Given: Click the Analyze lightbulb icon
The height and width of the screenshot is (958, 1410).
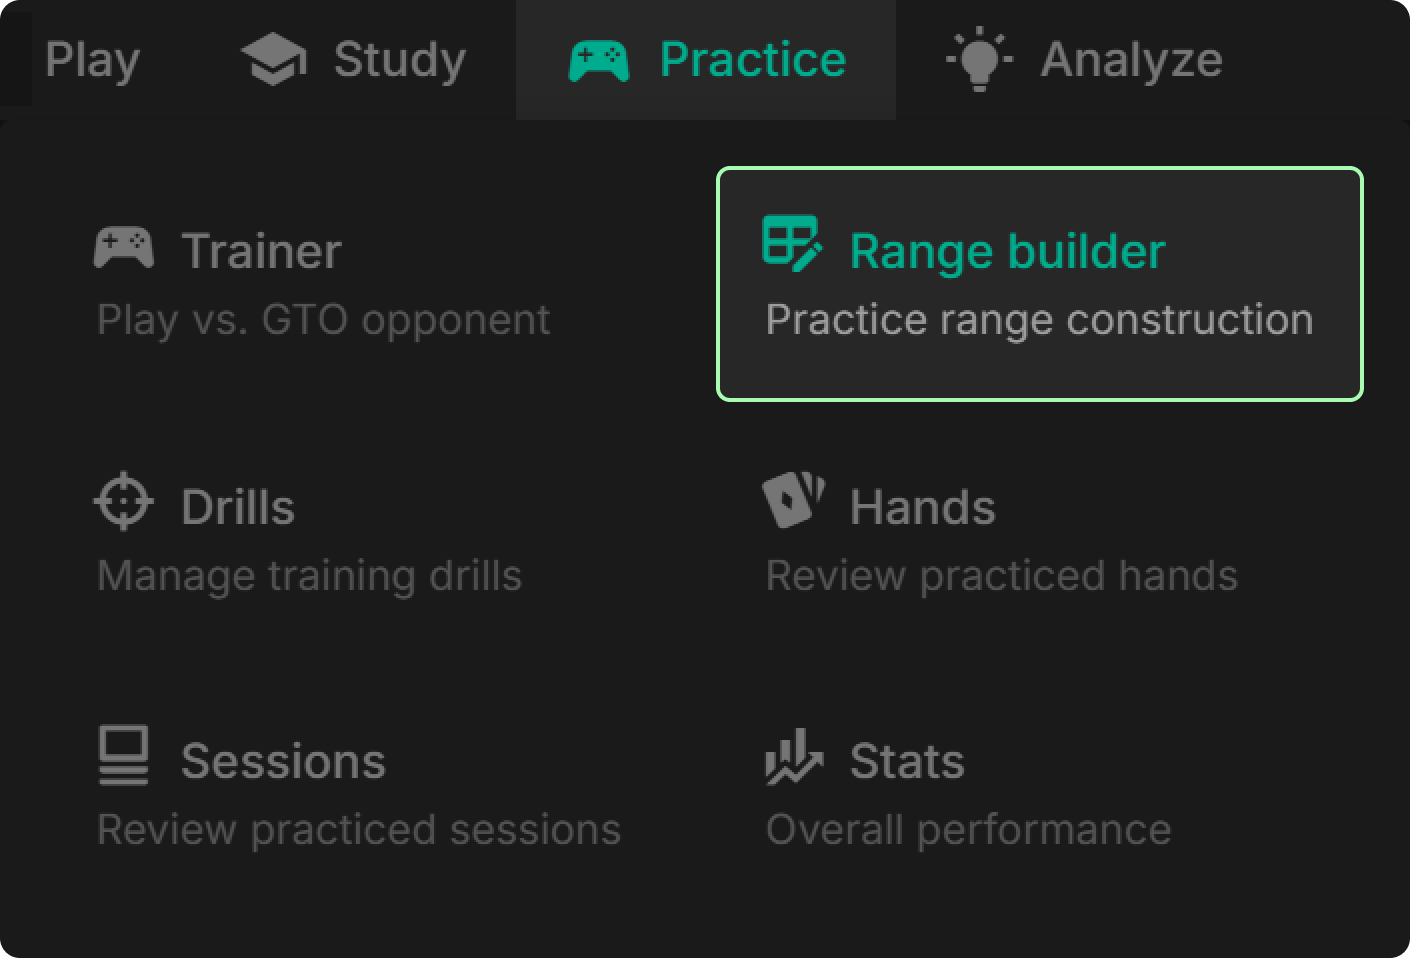Looking at the screenshot, I should coord(979,60).
